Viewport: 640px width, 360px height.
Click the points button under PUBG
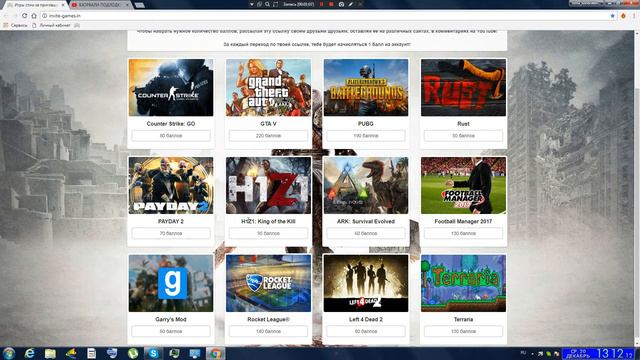pos(366,136)
